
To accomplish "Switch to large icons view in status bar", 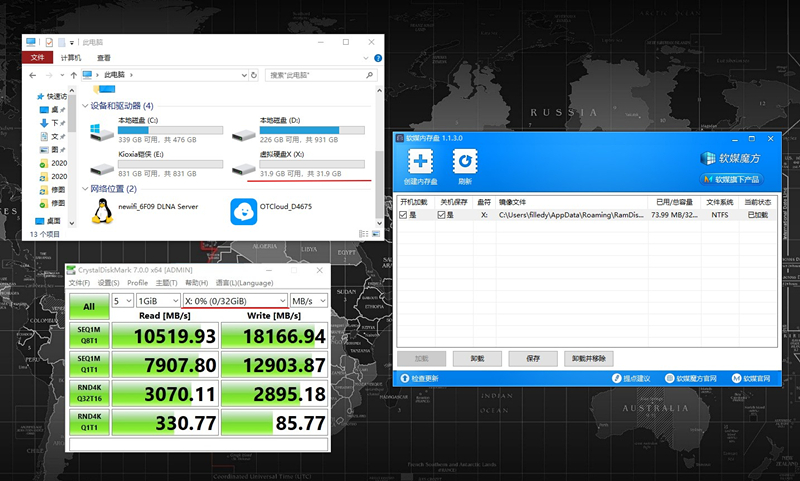I will pos(376,234).
